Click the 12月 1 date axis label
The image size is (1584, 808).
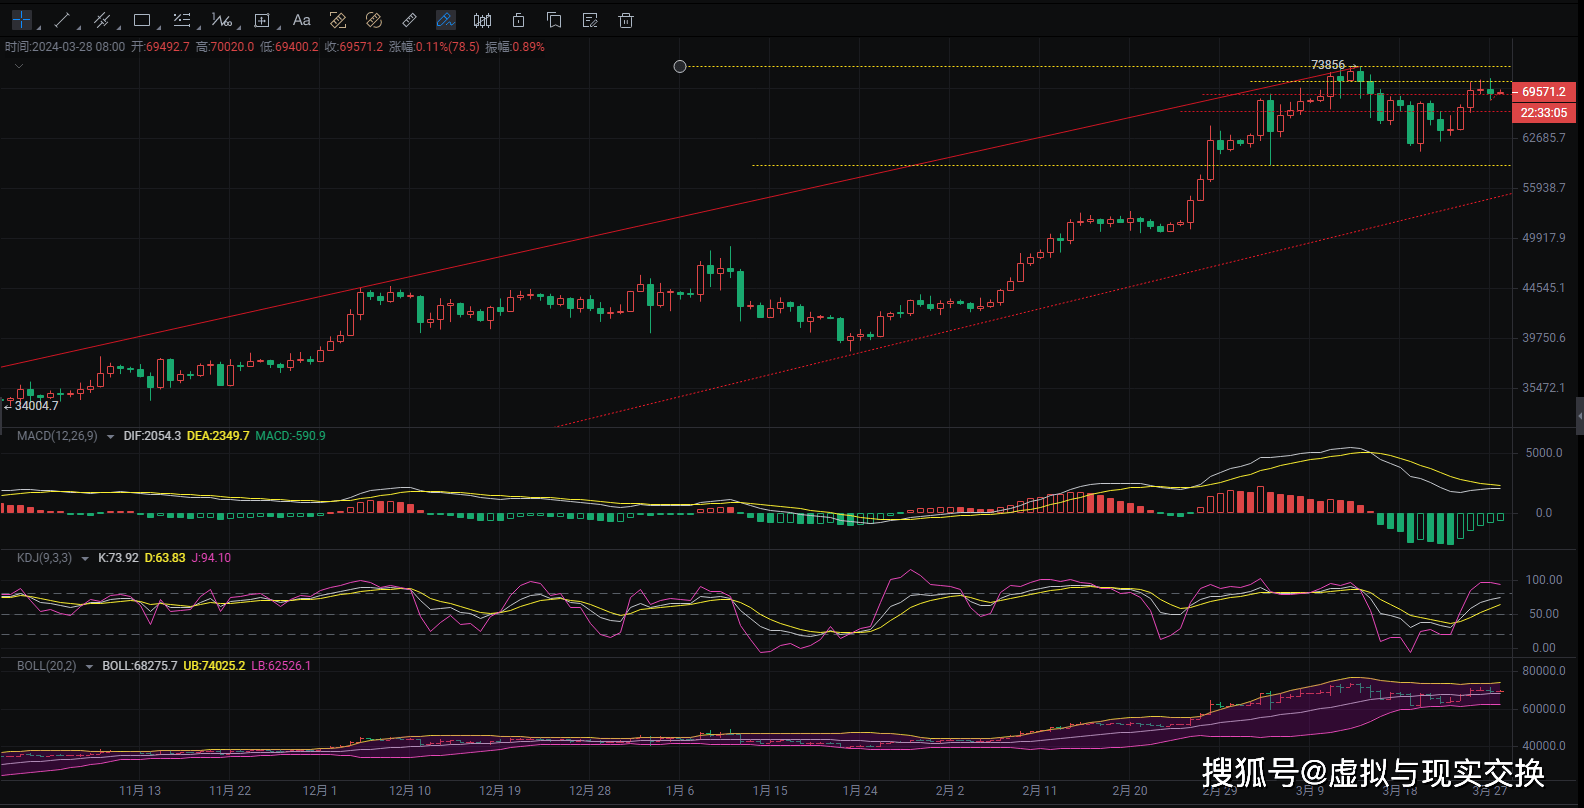(320, 791)
